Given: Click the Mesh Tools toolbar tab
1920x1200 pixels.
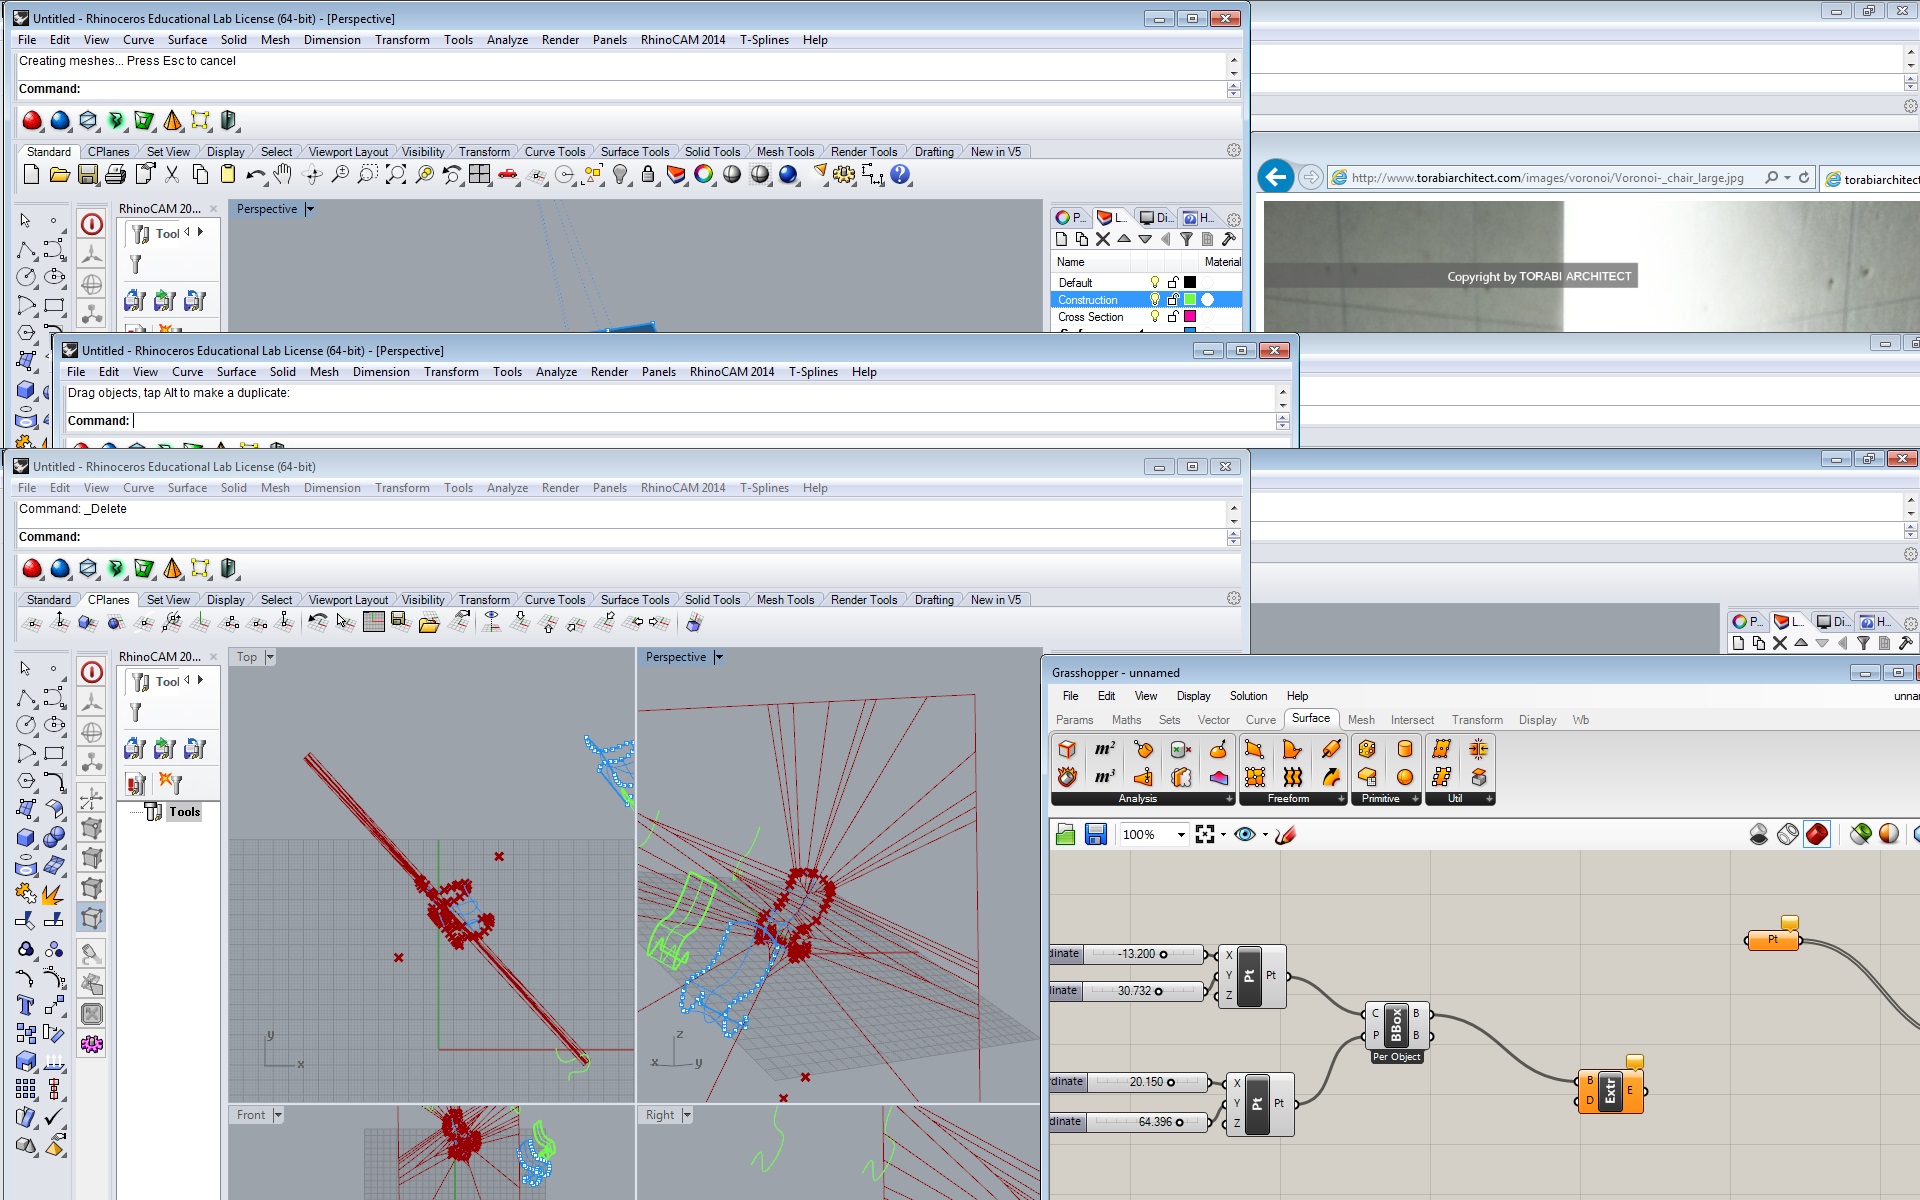Looking at the screenshot, I should (785, 152).
